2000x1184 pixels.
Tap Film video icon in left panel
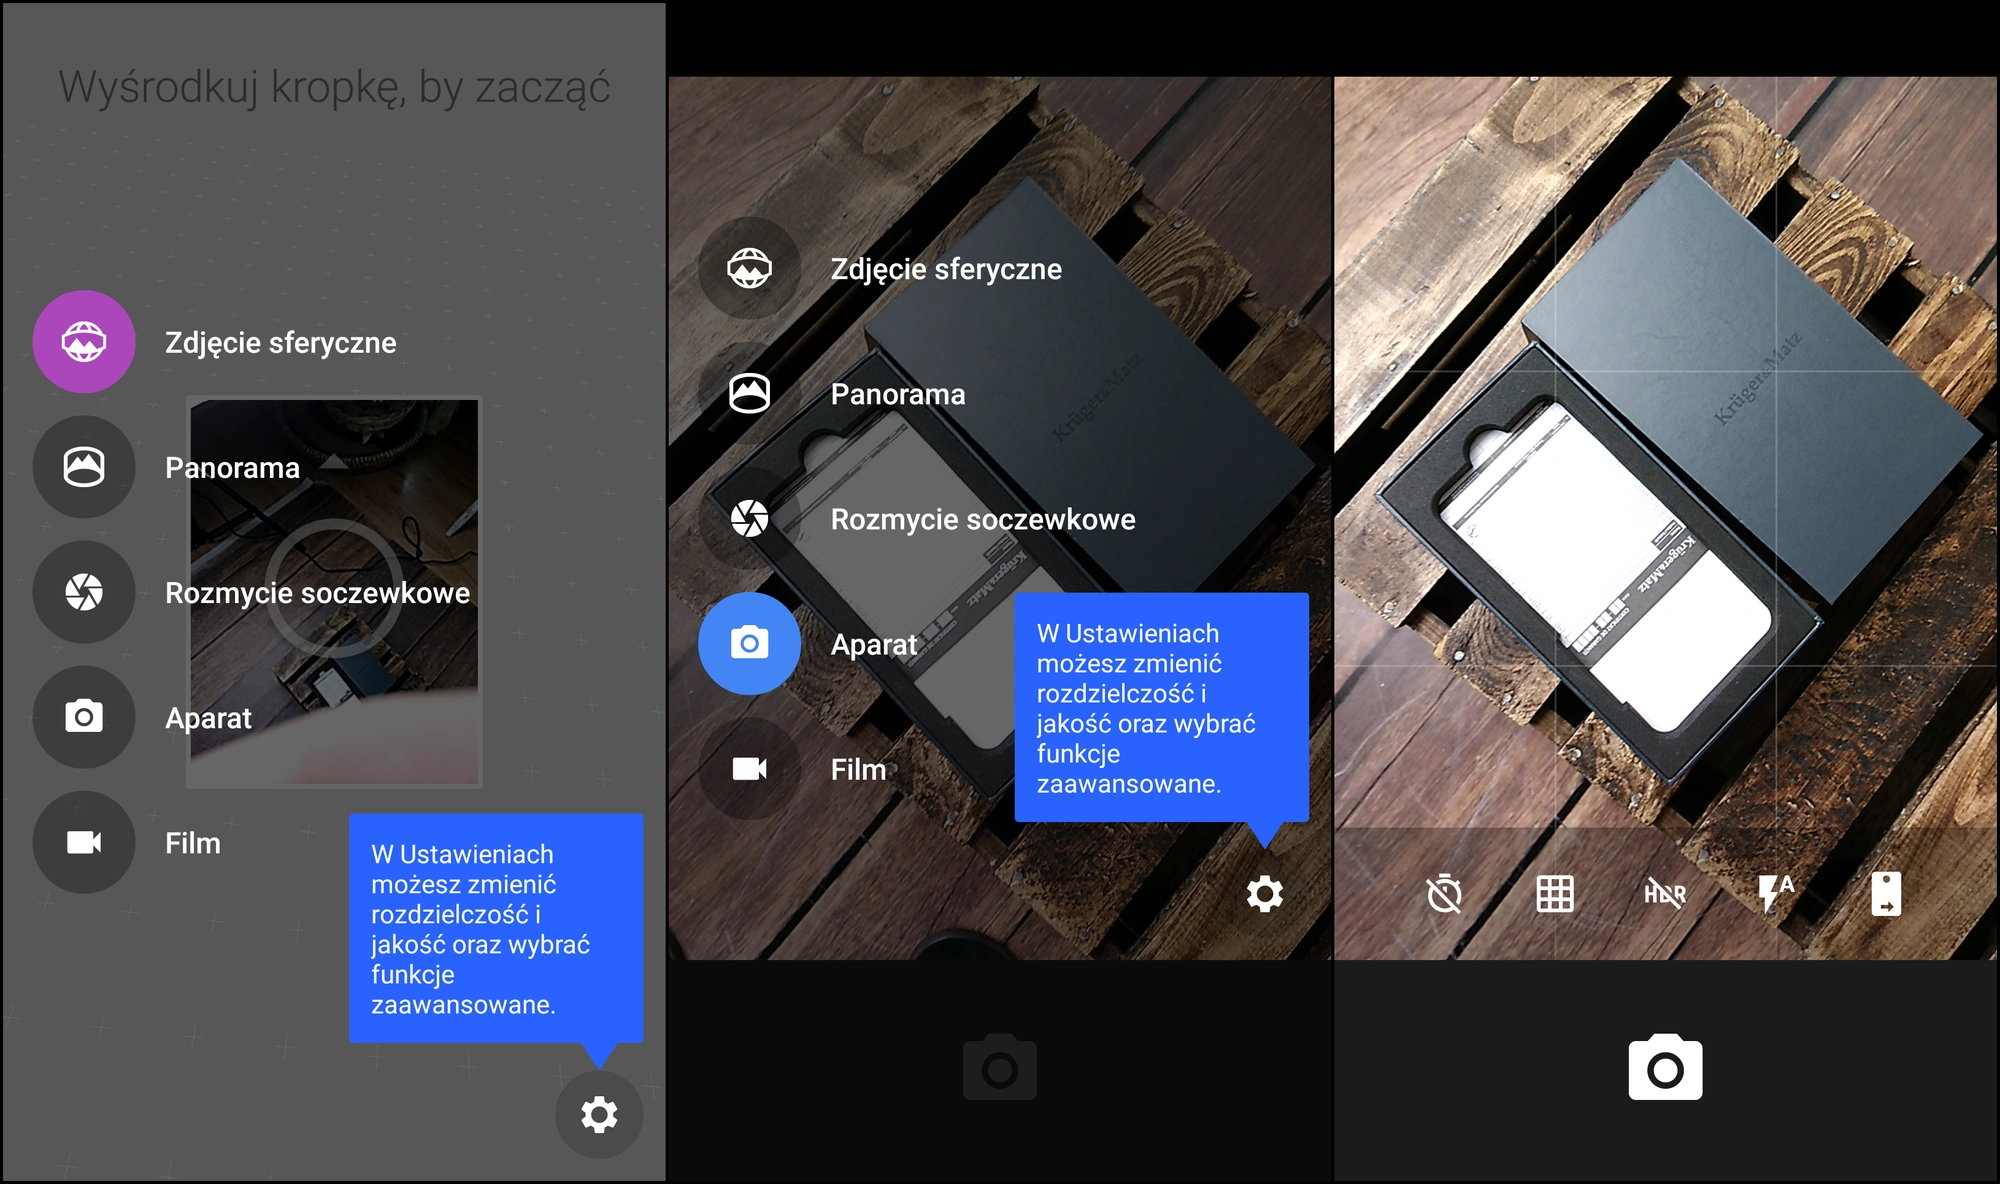[x=84, y=842]
